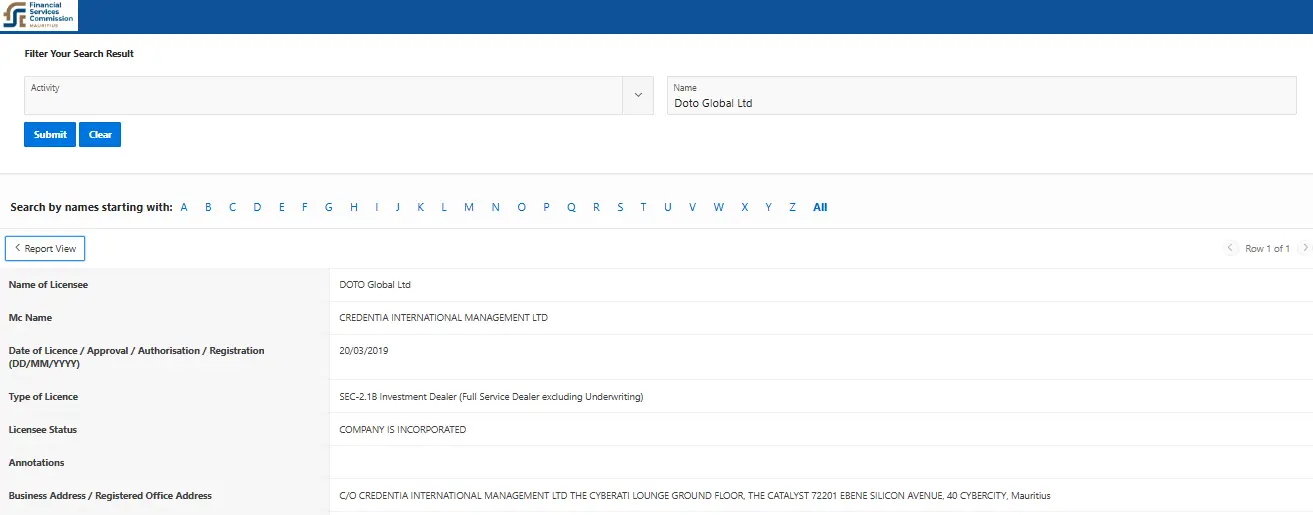
Task: Click the Name of Licensee label
Action: pyautogui.click(x=48, y=285)
